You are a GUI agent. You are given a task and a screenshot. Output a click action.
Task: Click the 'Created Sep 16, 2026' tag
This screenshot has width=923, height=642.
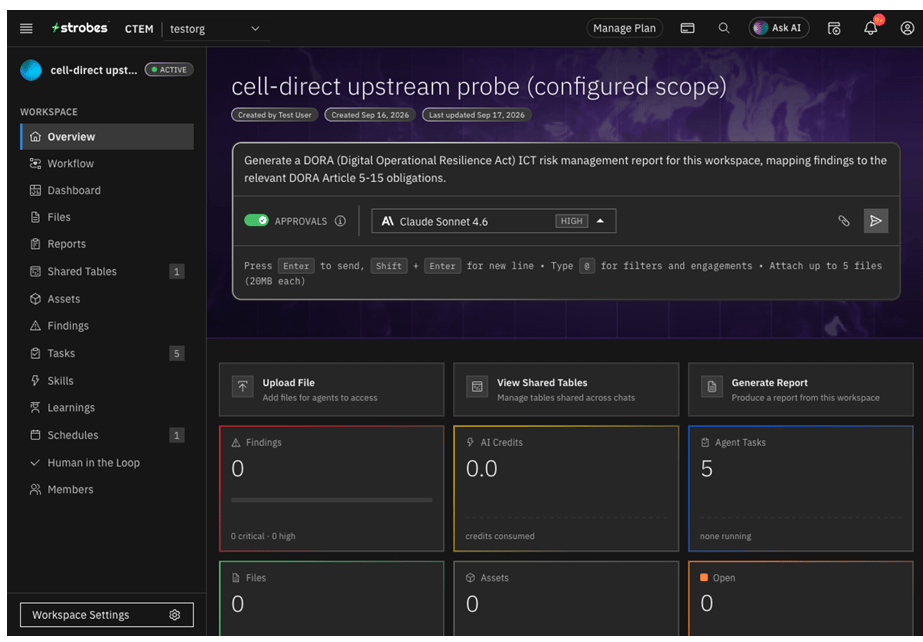pyautogui.click(x=370, y=115)
